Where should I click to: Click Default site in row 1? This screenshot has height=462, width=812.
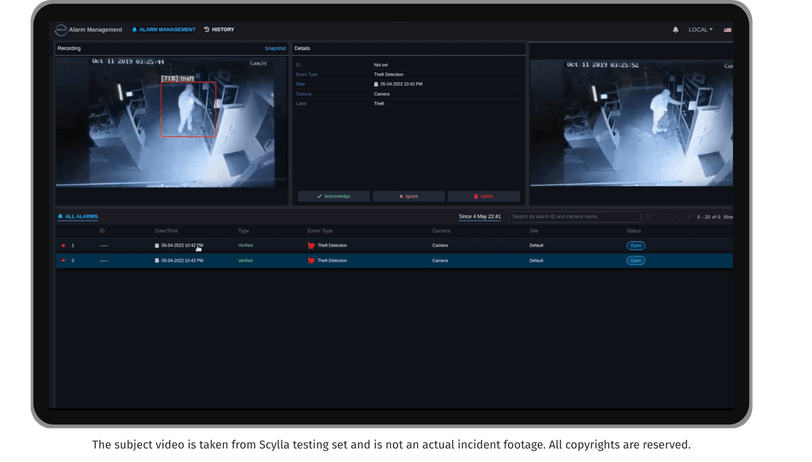click(x=536, y=246)
